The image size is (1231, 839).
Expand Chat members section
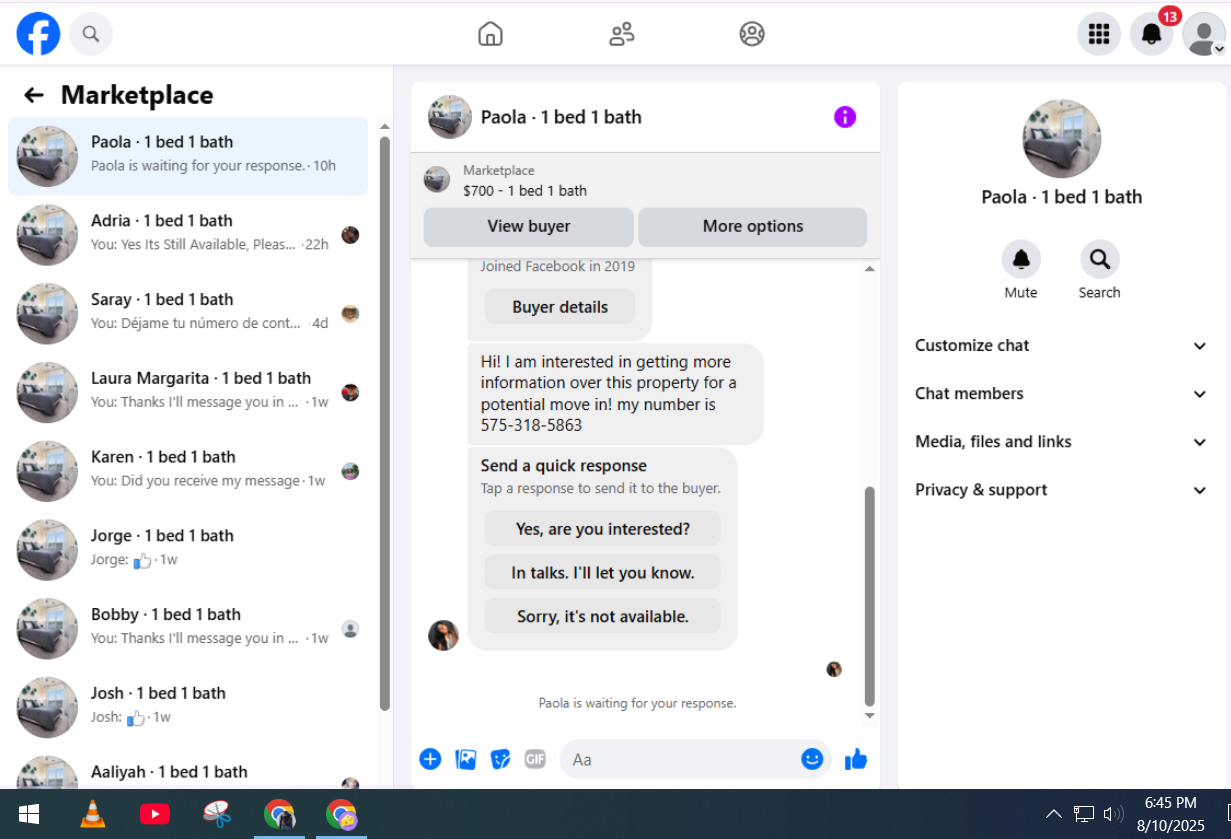(x=1061, y=393)
